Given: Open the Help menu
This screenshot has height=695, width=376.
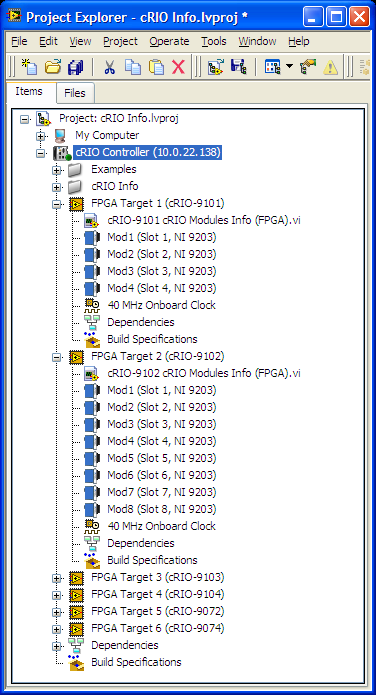Looking at the screenshot, I should 298,41.
